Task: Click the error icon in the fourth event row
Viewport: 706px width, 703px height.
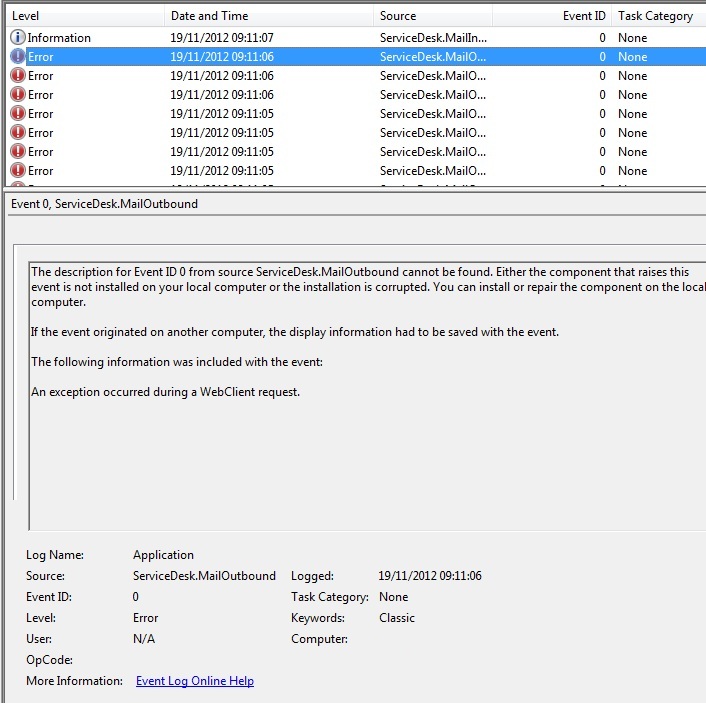Action: click(x=17, y=94)
